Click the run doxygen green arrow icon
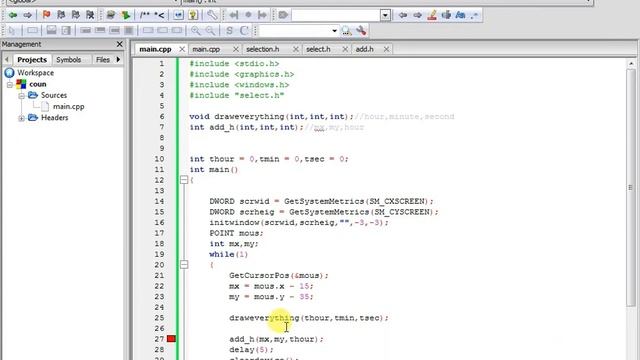640x360 pixels. (x=126, y=16)
